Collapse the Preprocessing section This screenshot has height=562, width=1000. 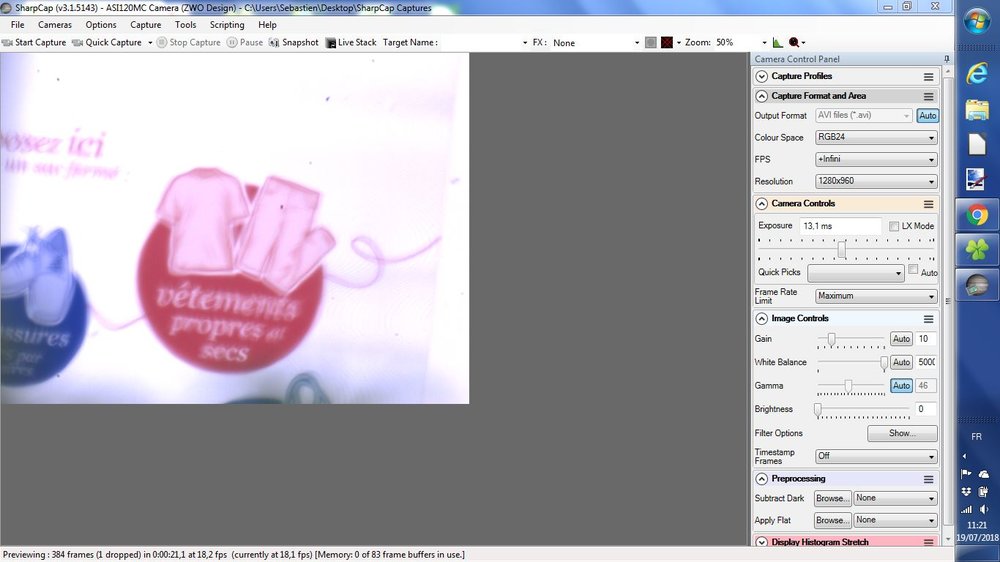point(761,479)
